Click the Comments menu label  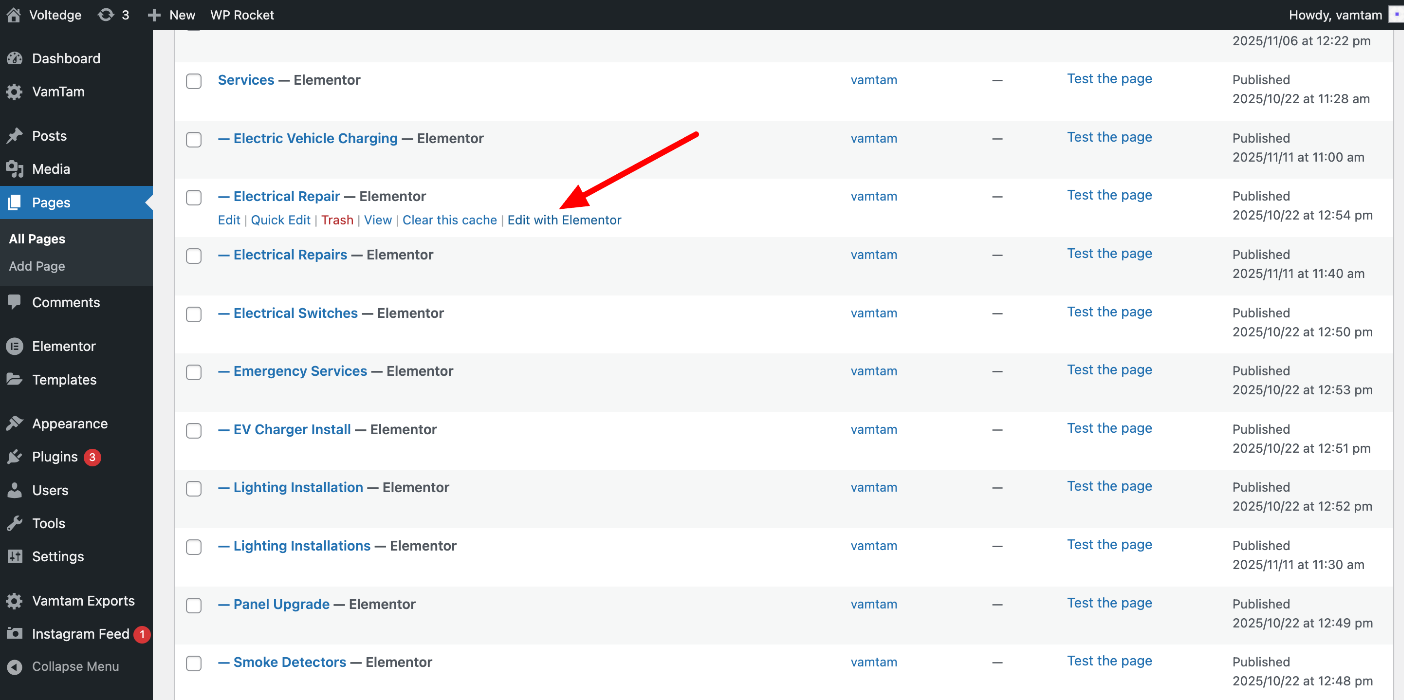[x=66, y=302]
